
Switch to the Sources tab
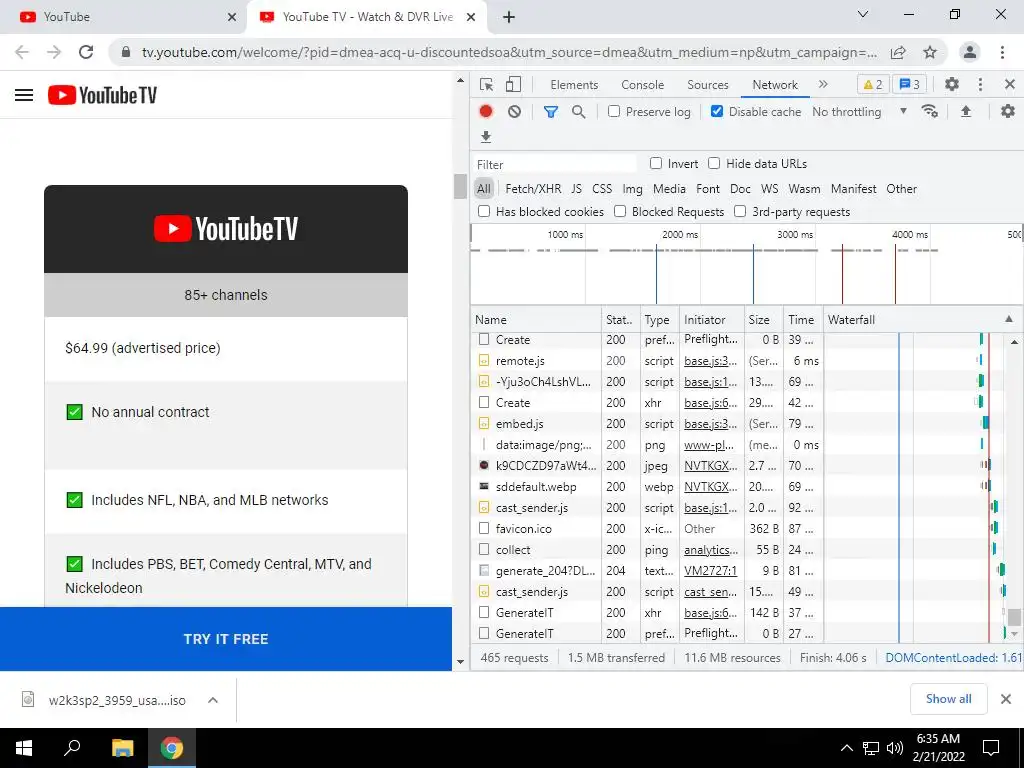tap(707, 84)
